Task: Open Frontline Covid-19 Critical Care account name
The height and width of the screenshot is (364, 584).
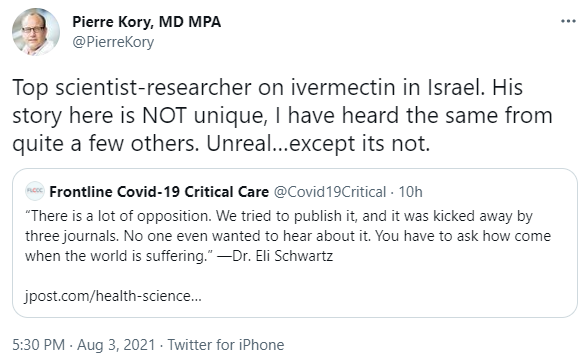Action: pos(159,192)
